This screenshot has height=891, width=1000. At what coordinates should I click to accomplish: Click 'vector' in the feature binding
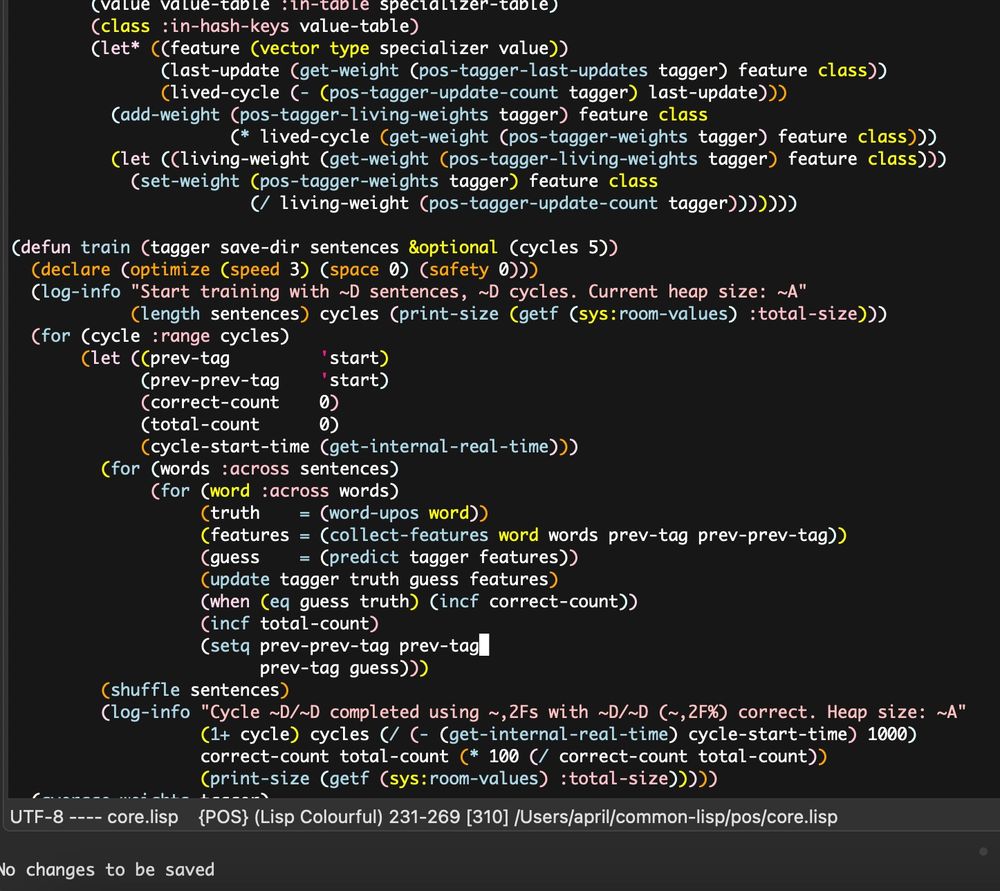290,48
